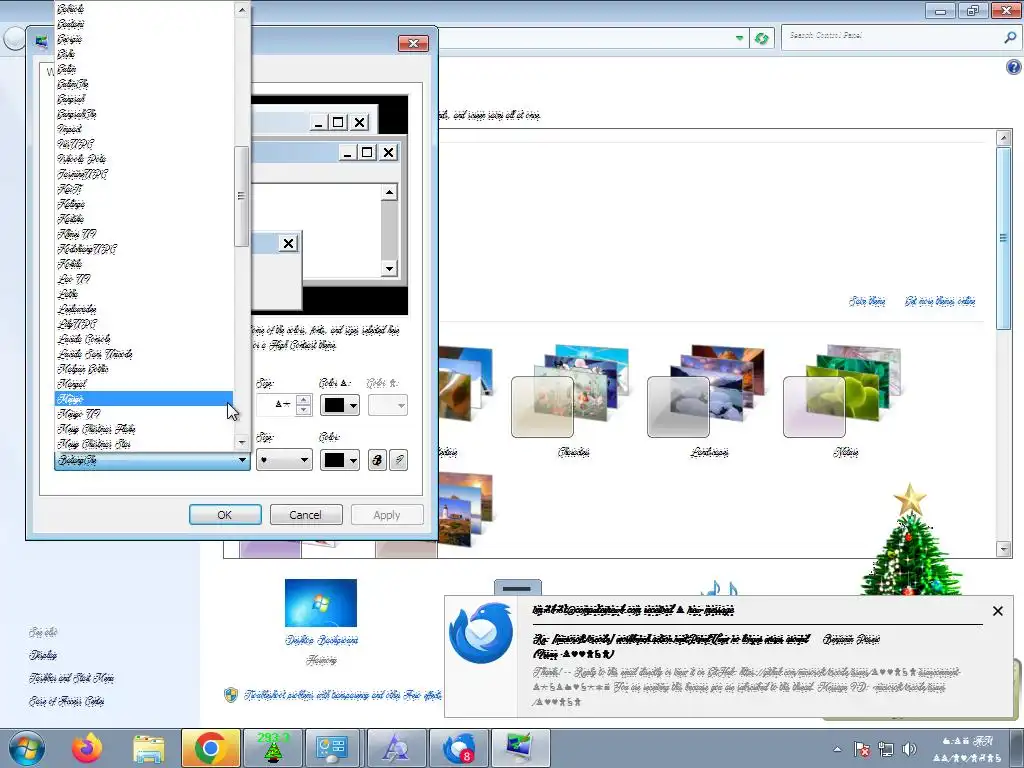Viewport: 1024px width, 768px height.
Task: Choose Merry Christmas Star font
Action: tap(144, 444)
